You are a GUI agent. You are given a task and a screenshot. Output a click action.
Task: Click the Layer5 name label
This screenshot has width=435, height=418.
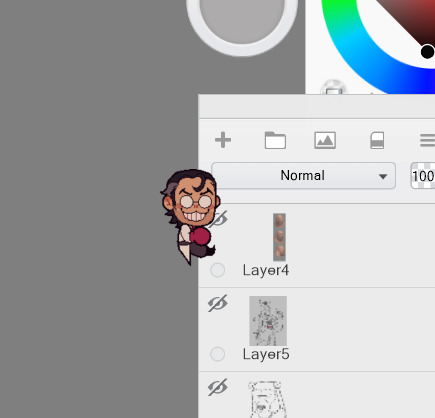[266, 354]
